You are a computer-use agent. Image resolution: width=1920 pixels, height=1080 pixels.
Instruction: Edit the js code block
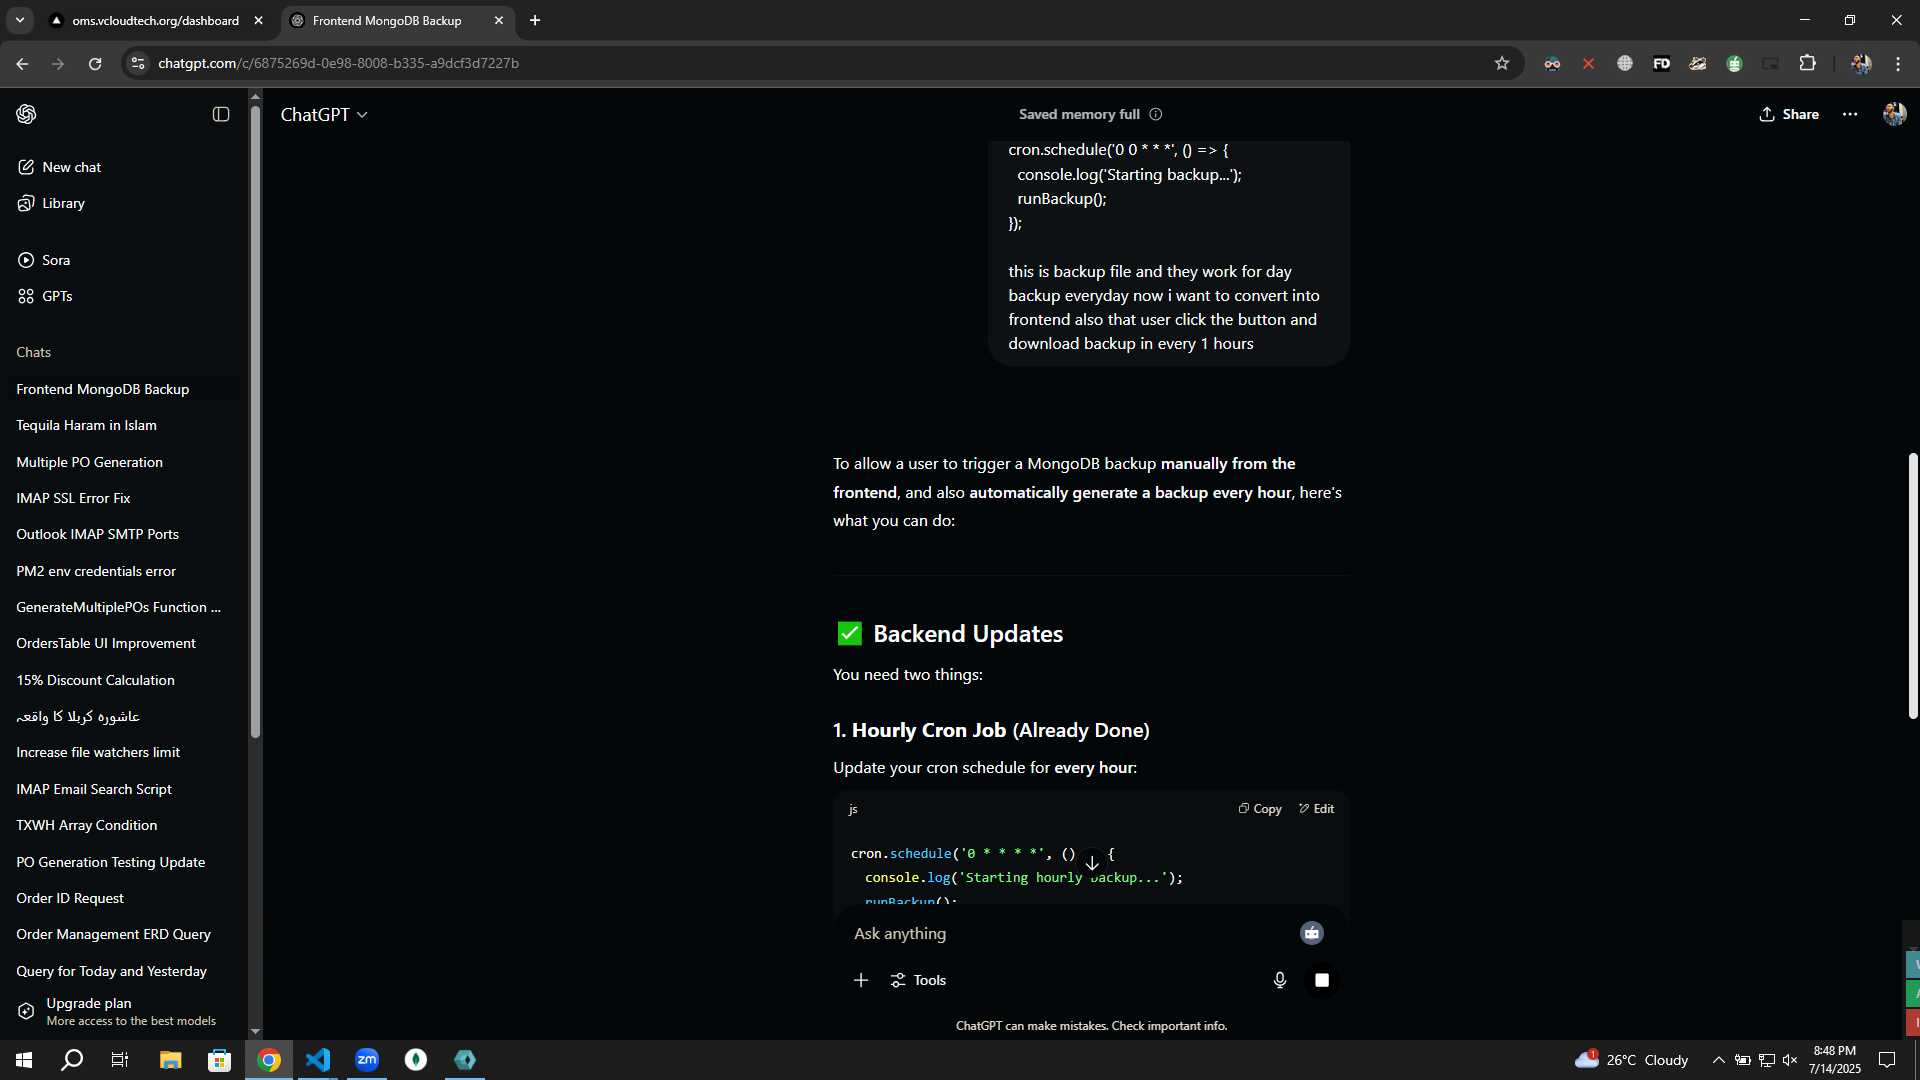(x=1316, y=809)
